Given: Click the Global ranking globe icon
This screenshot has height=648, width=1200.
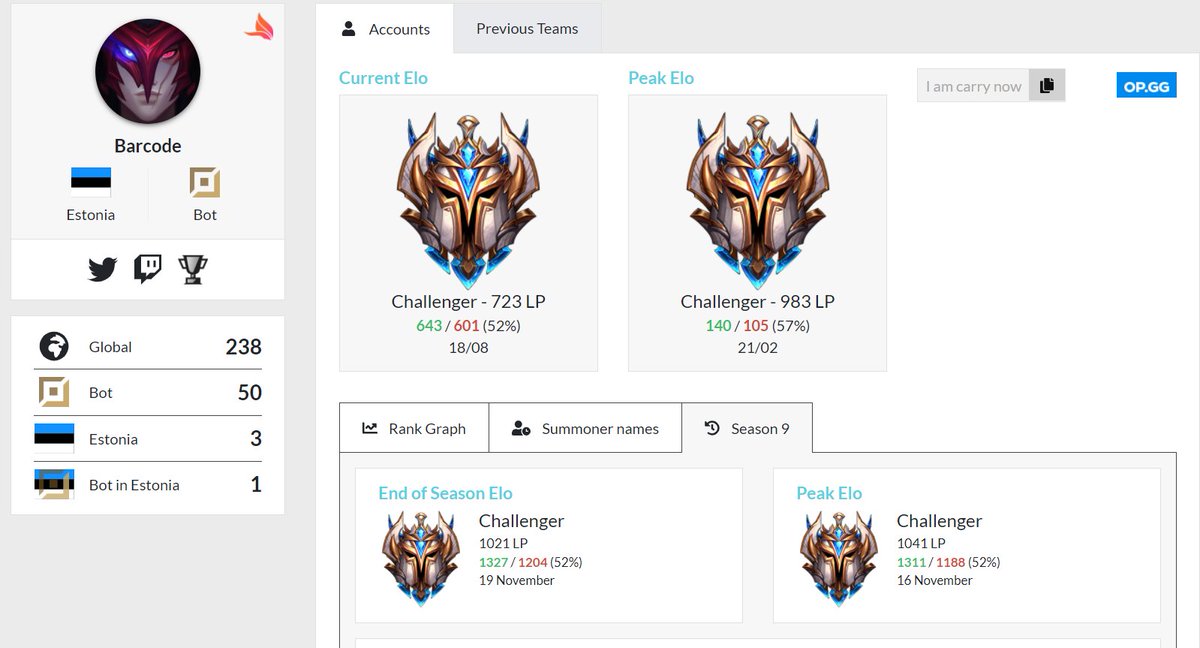Looking at the screenshot, I should click(53, 347).
